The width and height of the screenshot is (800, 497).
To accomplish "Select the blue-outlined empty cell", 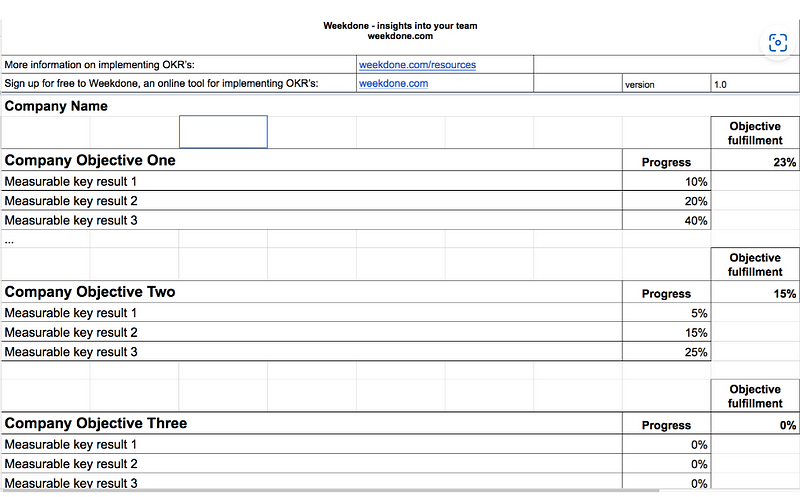I will pyautogui.click(x=223, y=132).
